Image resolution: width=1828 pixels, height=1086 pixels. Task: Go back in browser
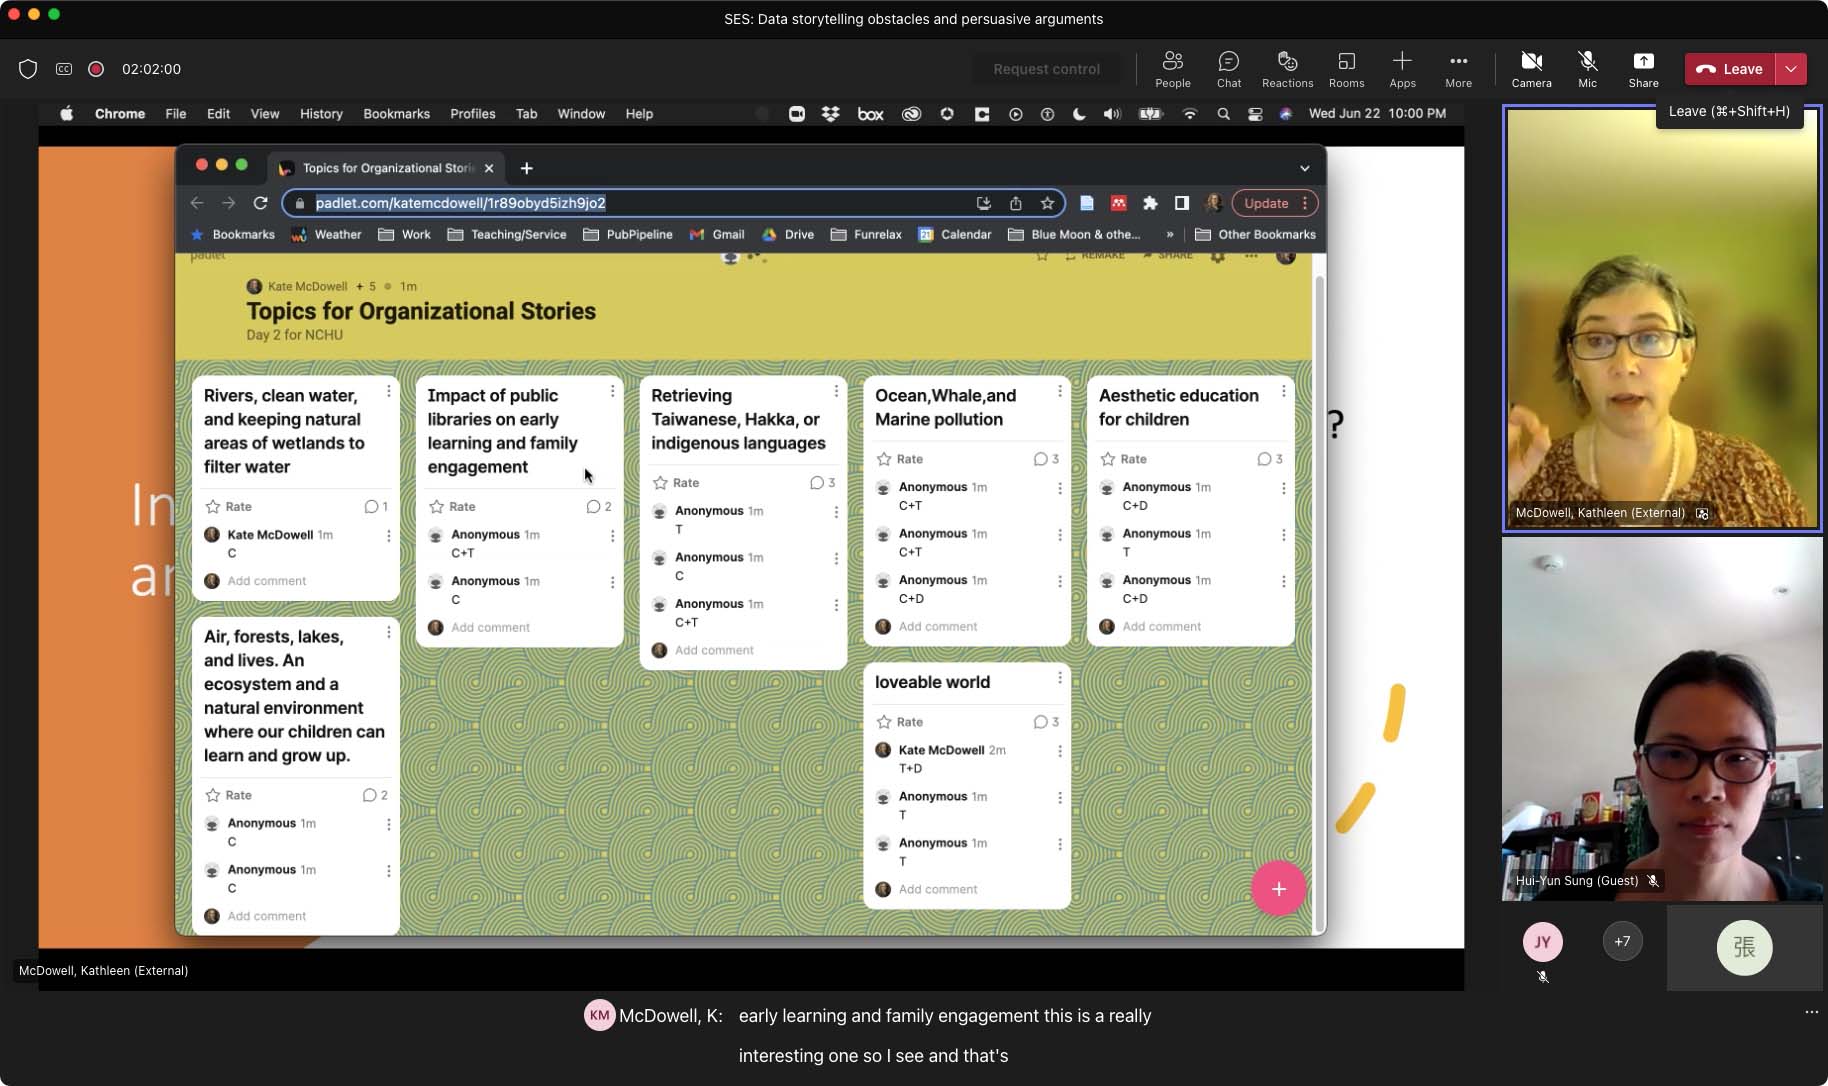click(197, 203)
